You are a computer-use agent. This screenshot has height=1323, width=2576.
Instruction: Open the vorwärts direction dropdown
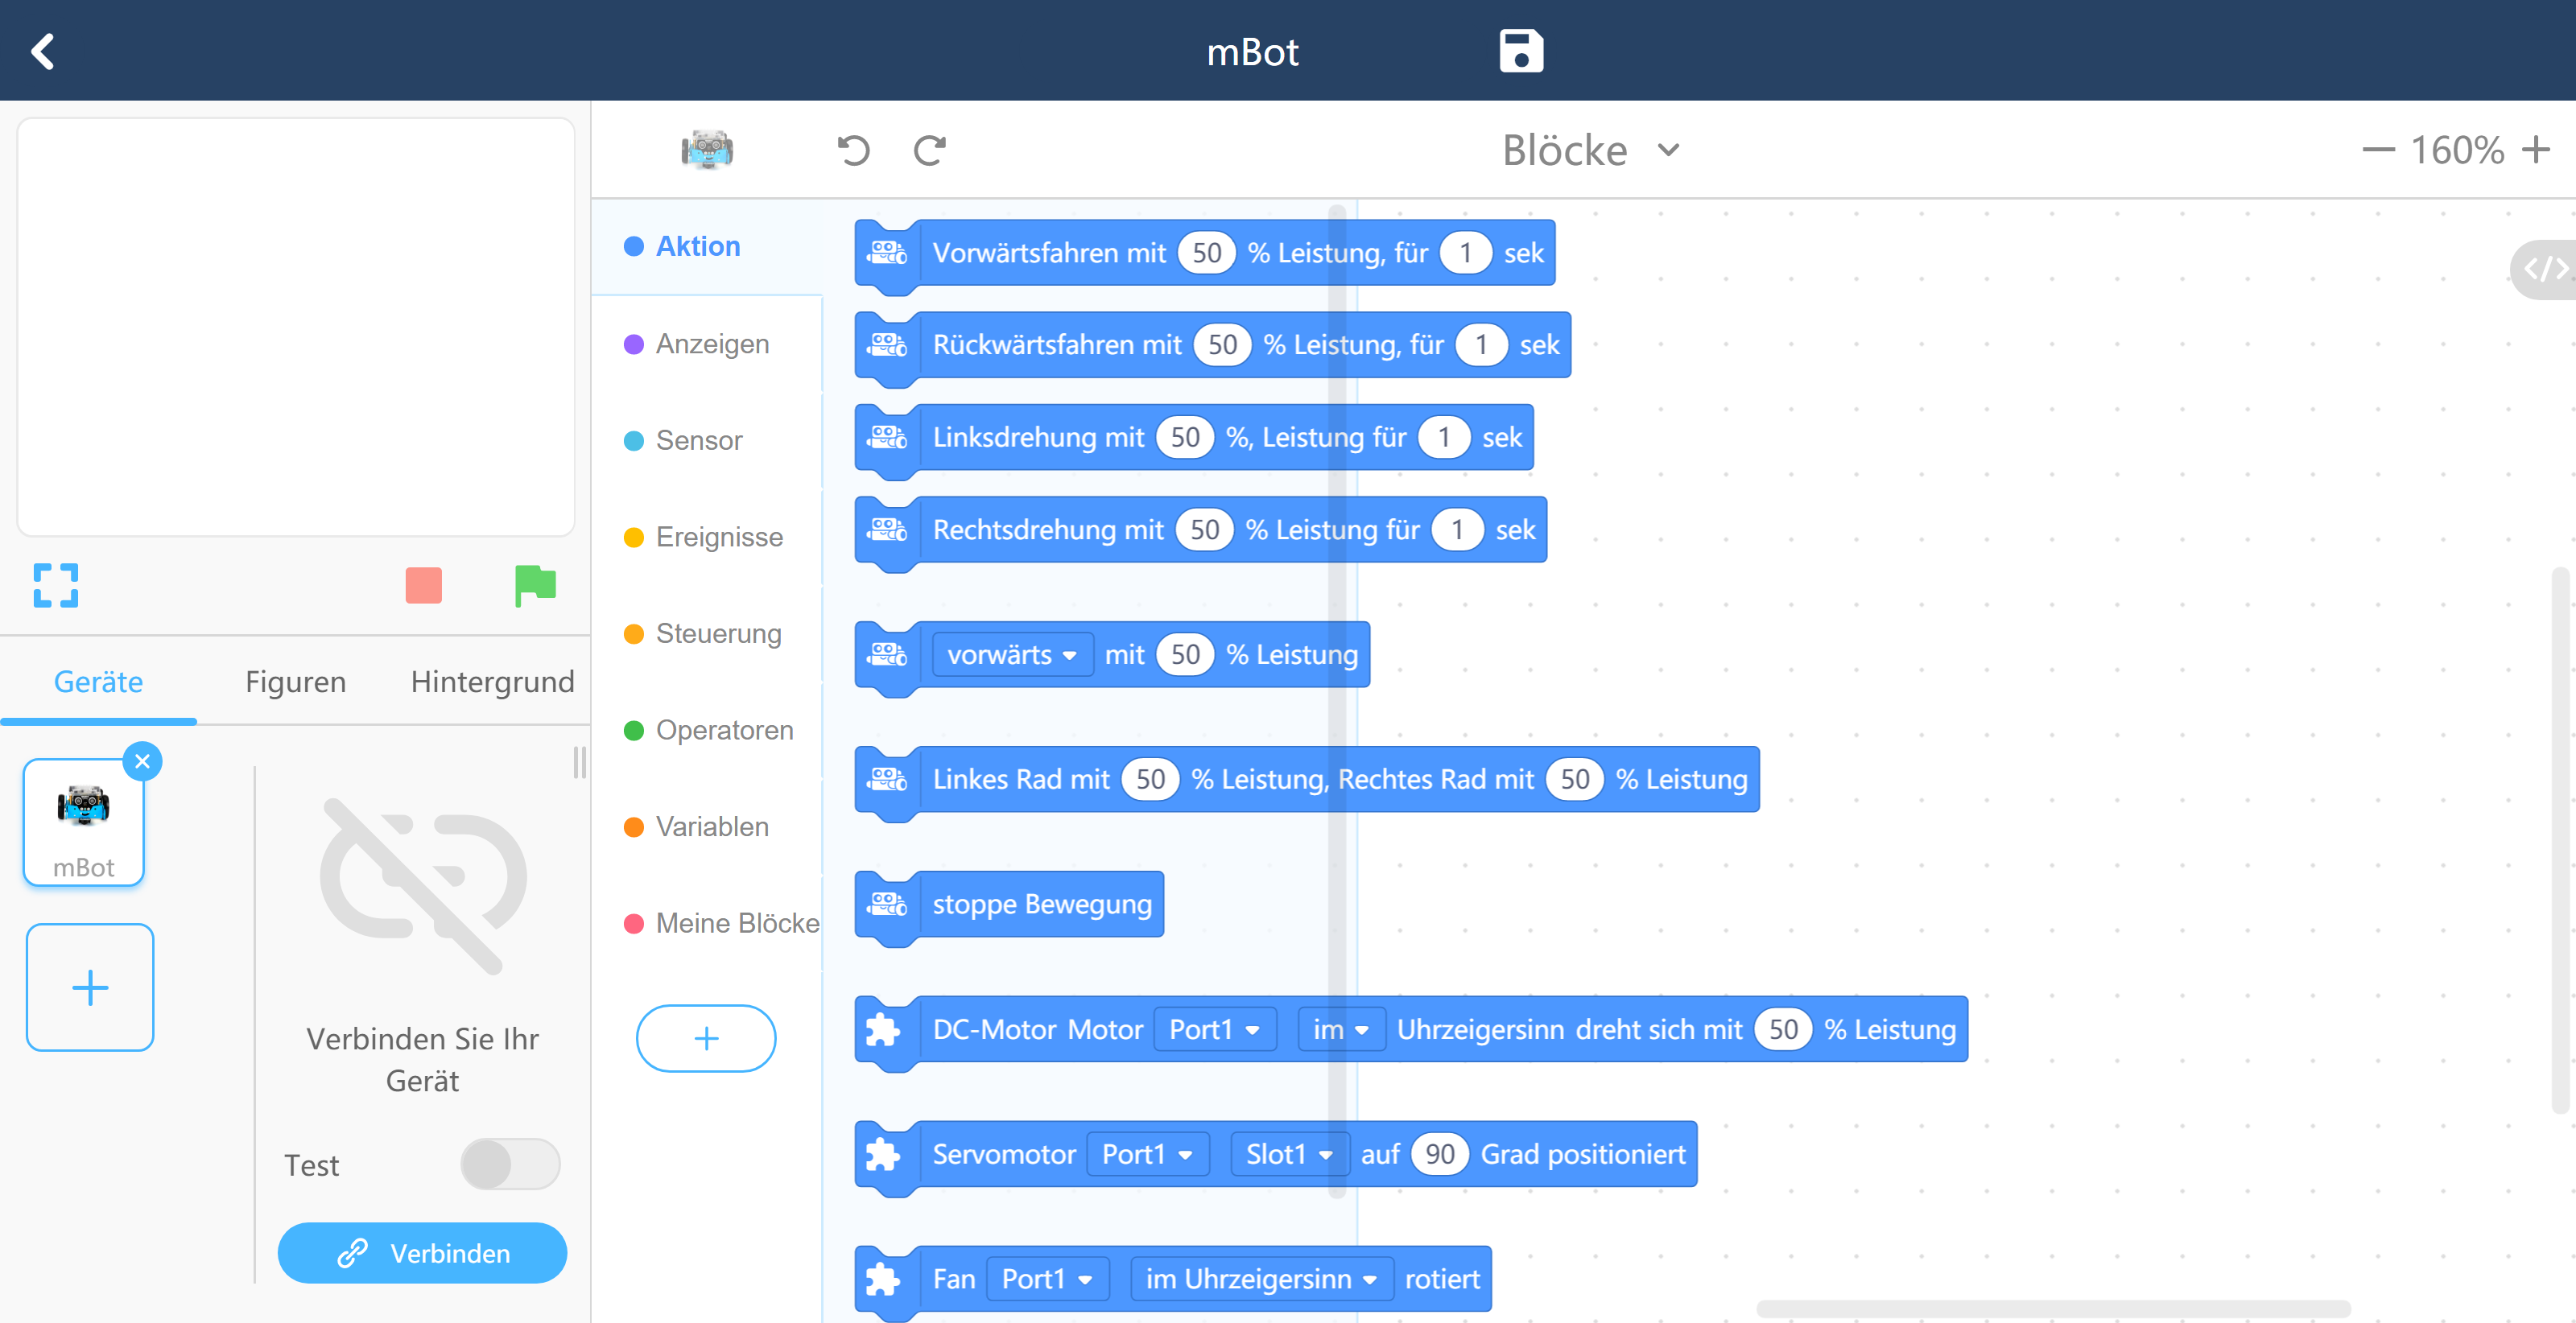1012,655
